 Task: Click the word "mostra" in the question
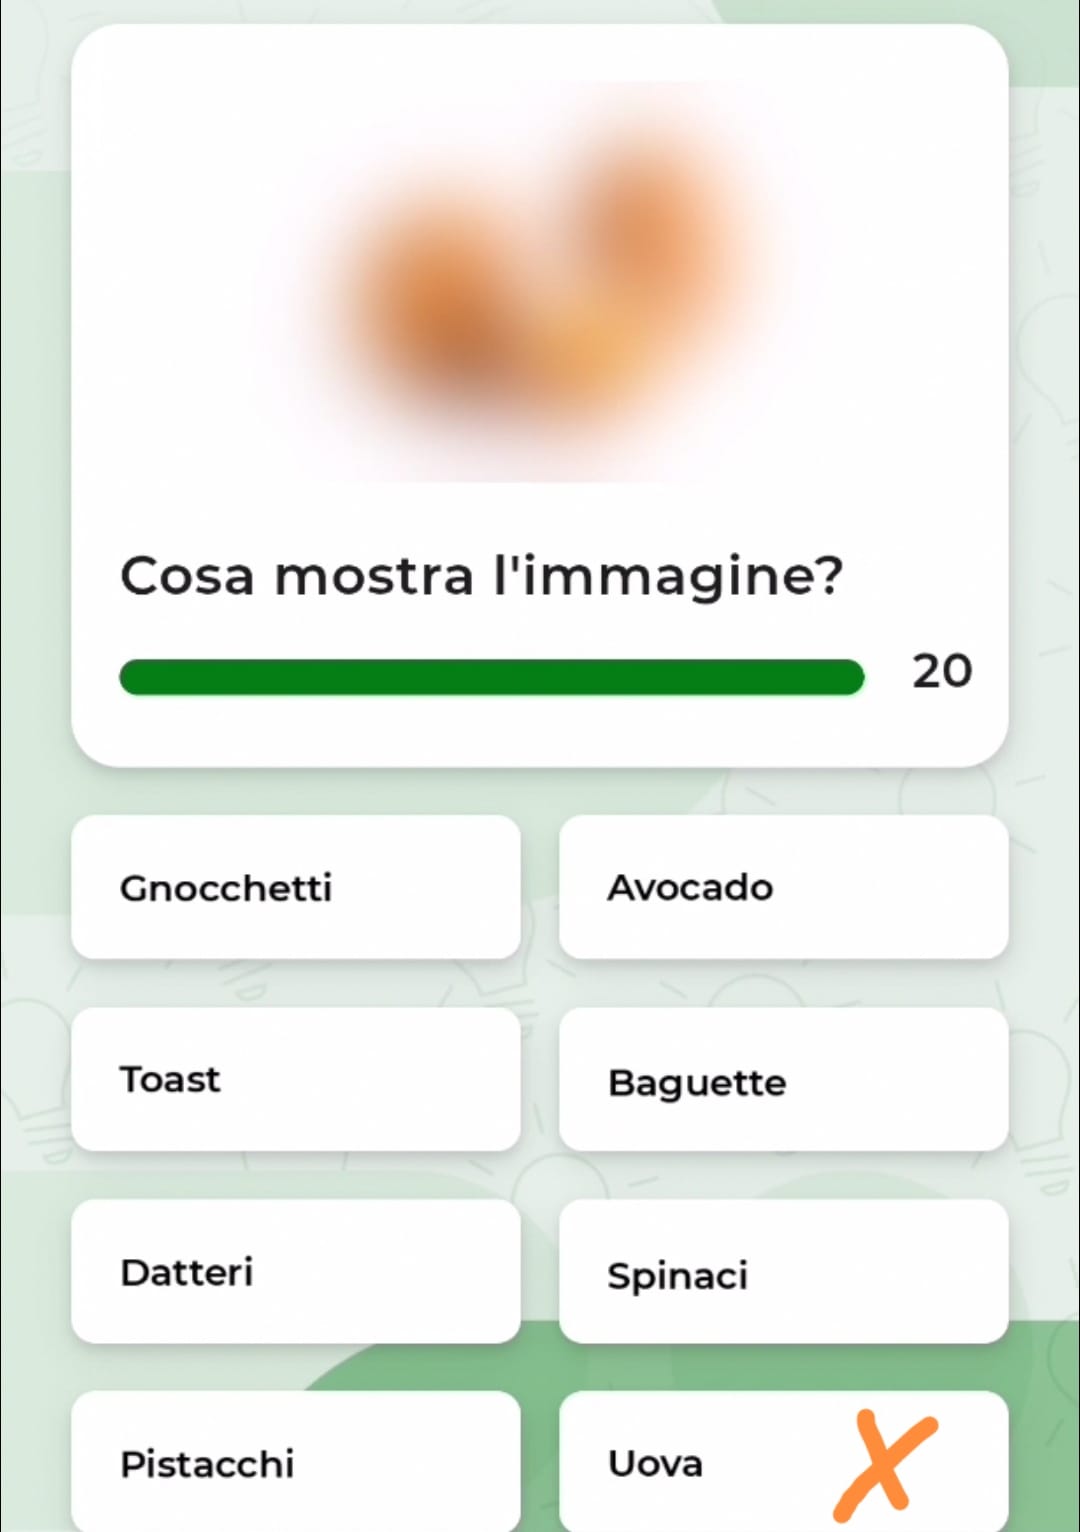tap(374, 577)
